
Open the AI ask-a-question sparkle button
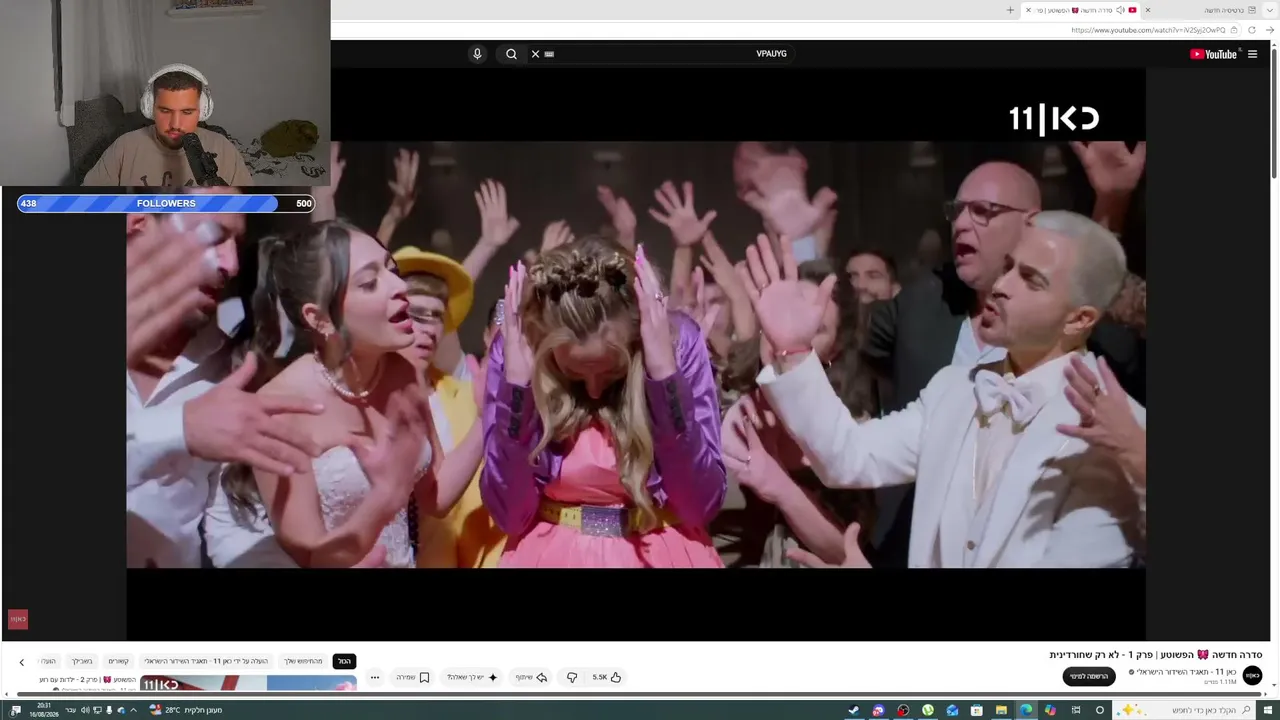point(473,677)
